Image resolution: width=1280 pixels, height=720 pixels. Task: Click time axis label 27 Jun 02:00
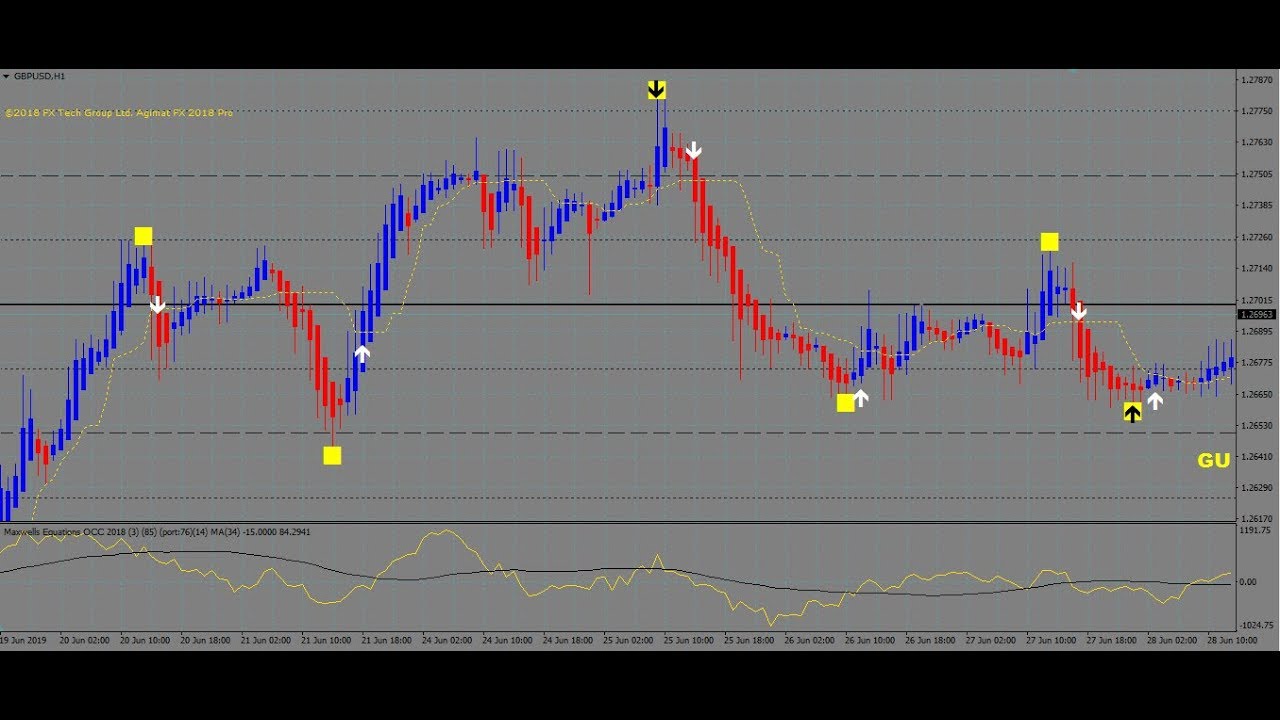pyautogui.click(x=992, y=639)
